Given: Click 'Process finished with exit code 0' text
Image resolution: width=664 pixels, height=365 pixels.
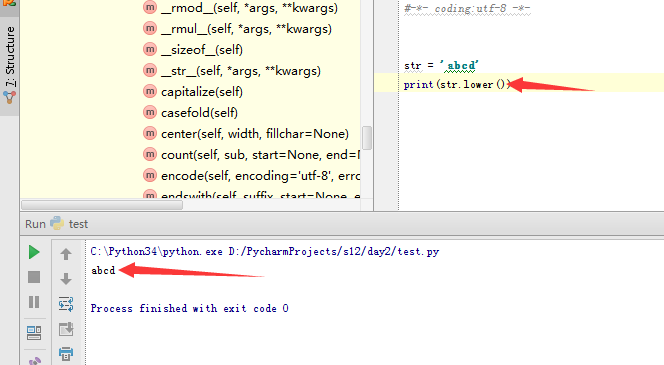Looking at the screenshot, I should pyautogui.click(x=190, y=308).
